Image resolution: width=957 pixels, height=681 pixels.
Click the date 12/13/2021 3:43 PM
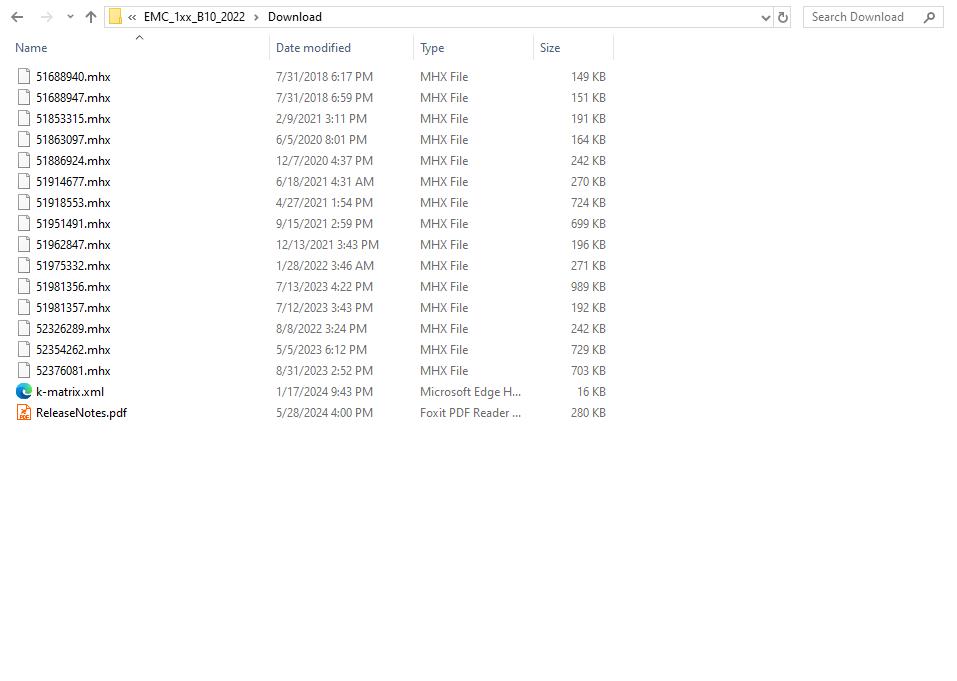pyautogui.click(x=327, y=244)
